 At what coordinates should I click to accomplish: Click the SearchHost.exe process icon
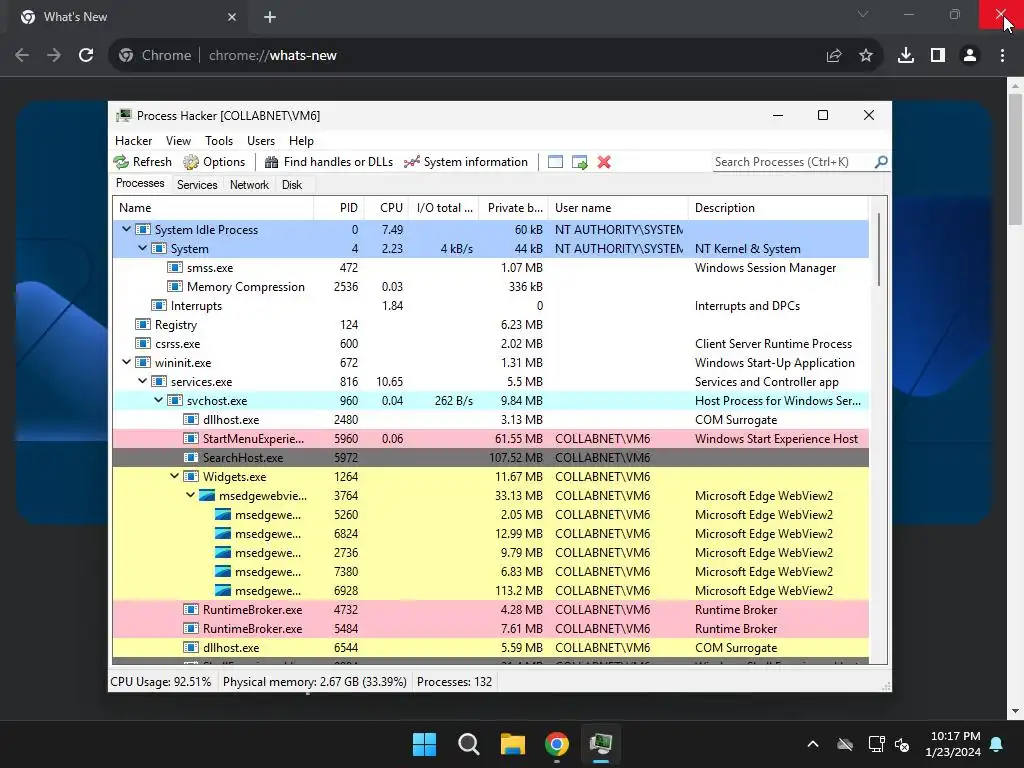[x=191, y=457]
